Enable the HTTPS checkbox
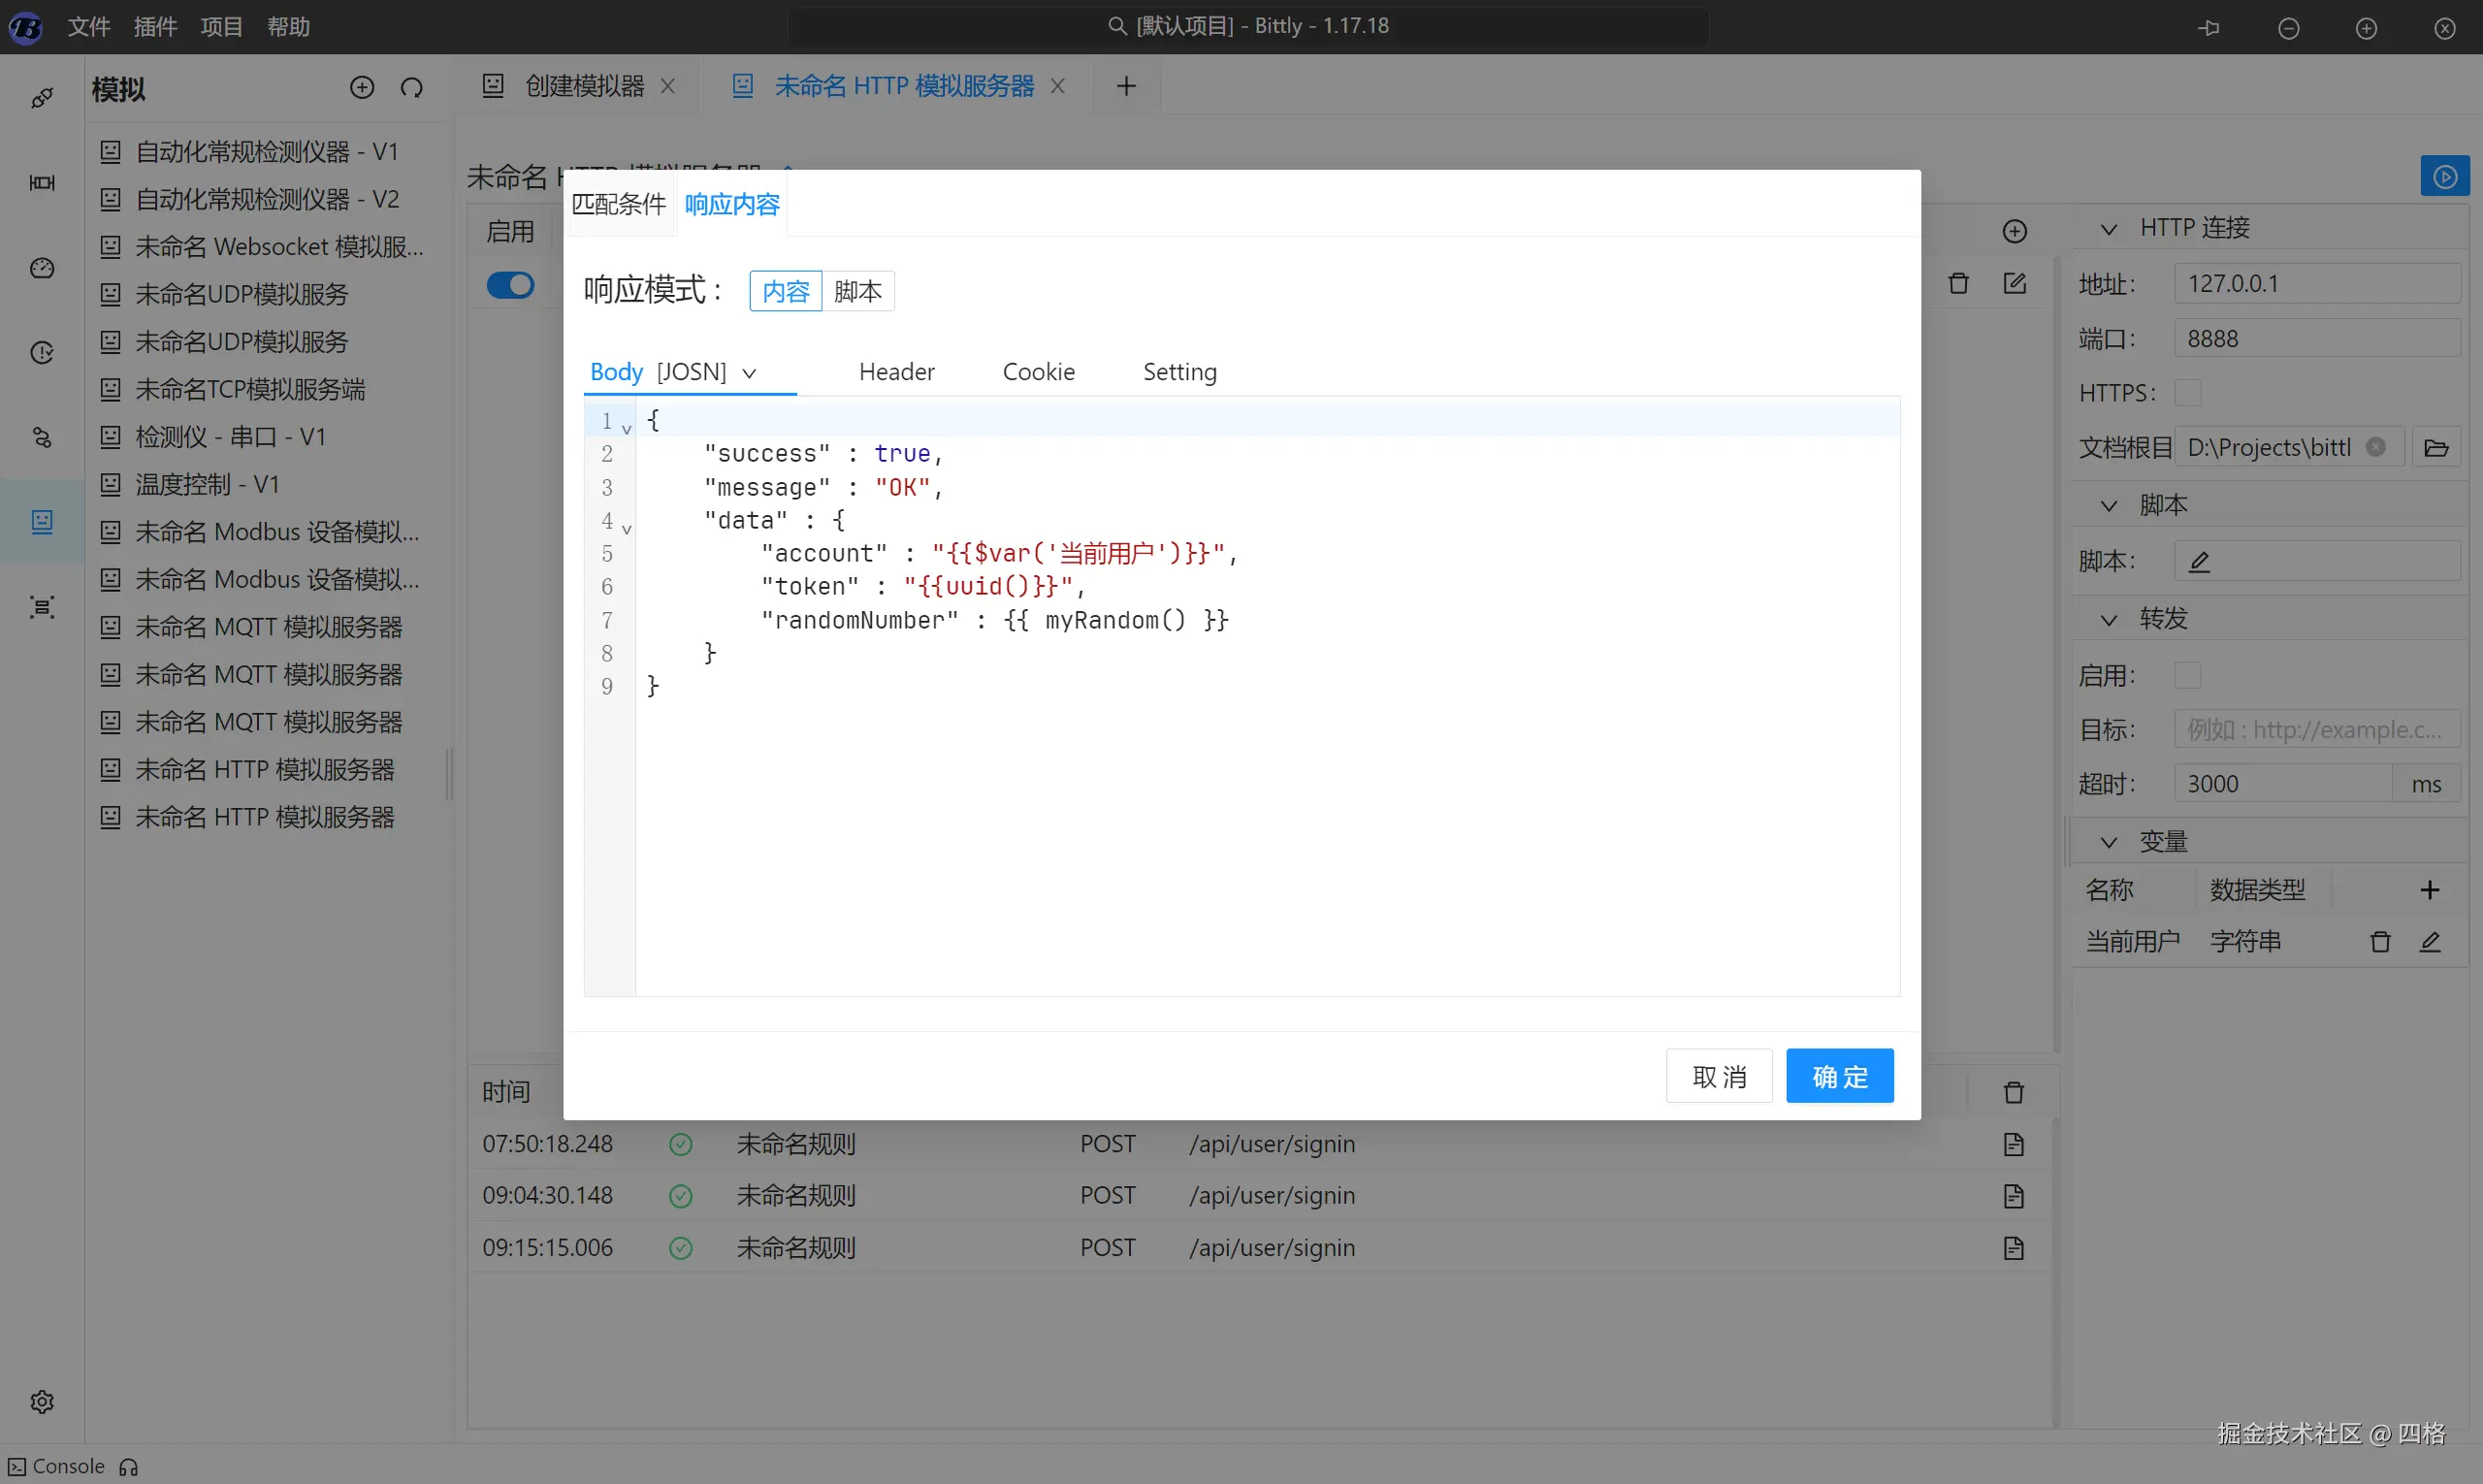Screen dimensions: 2483x1484 2187,393
